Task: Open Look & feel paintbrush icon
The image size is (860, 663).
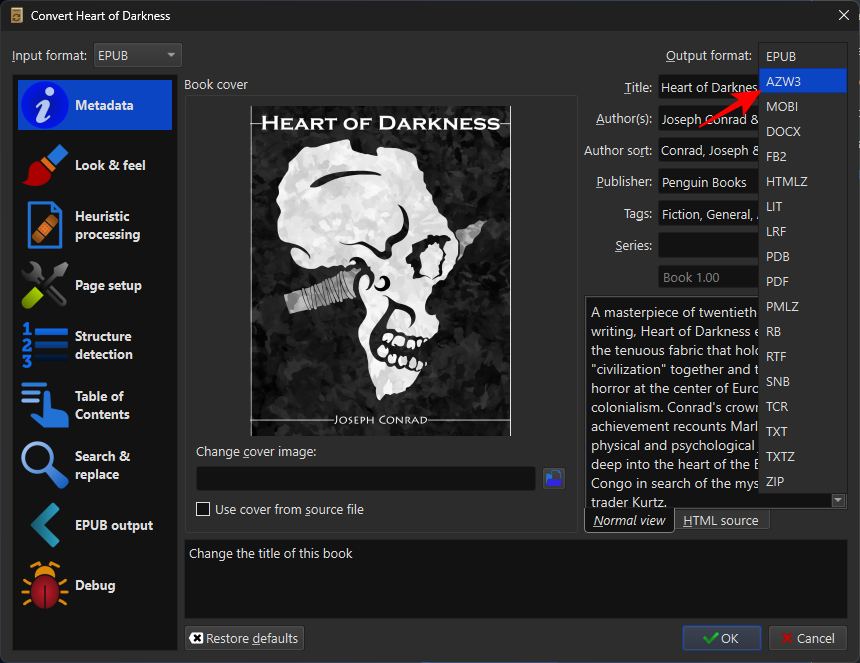Action: tap(45, 165)
